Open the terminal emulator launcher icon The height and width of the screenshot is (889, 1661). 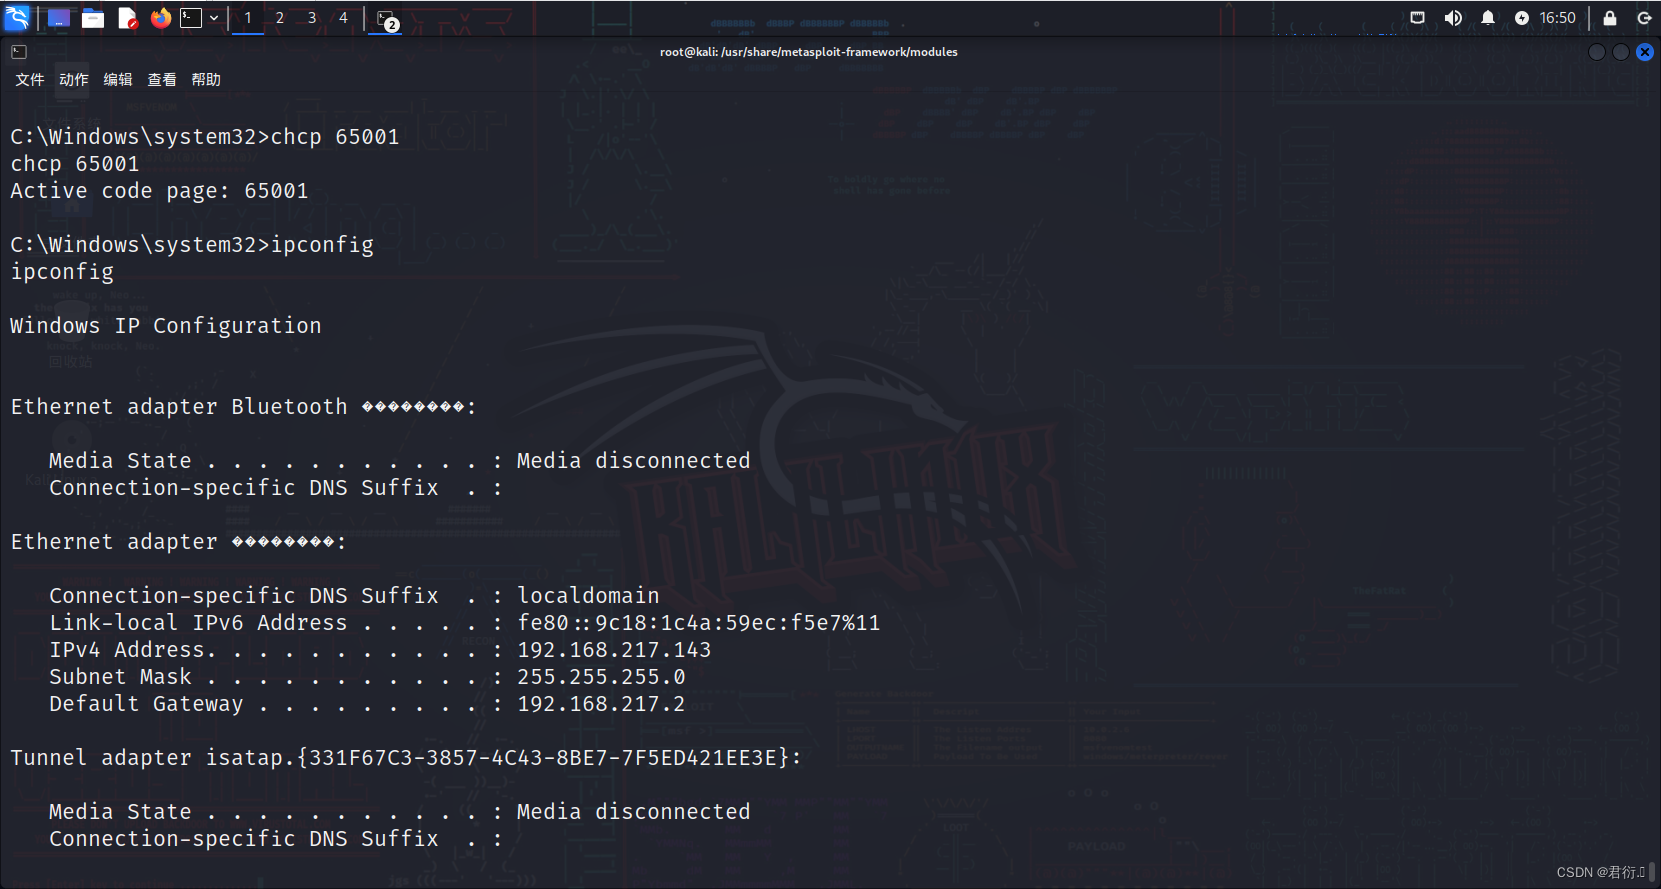(x=191, y=18)
